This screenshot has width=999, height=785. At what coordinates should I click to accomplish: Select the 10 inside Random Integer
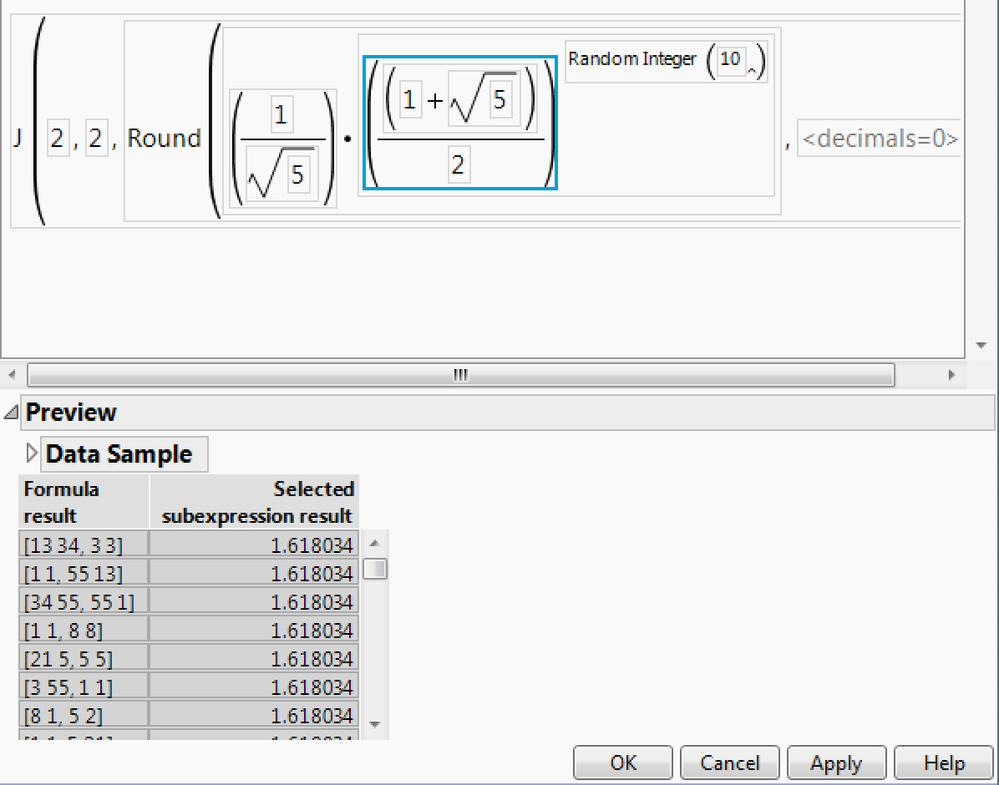coord(730,60)
